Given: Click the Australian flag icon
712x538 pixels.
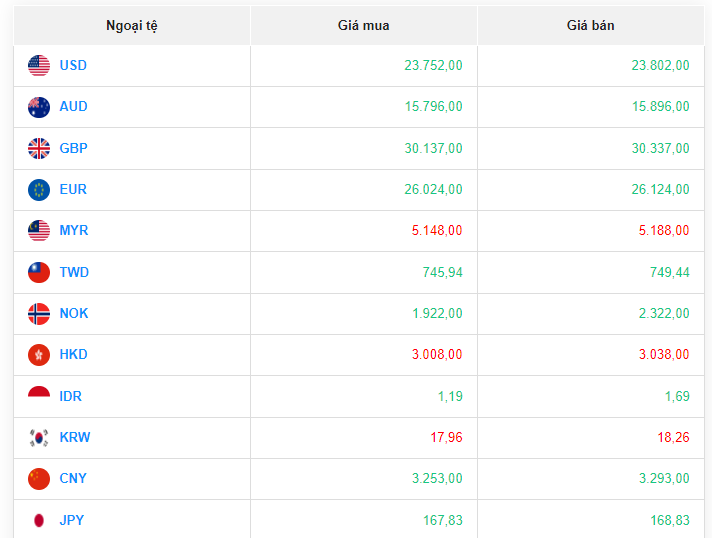Looking at the screenshot, I should tap(39, 107).
